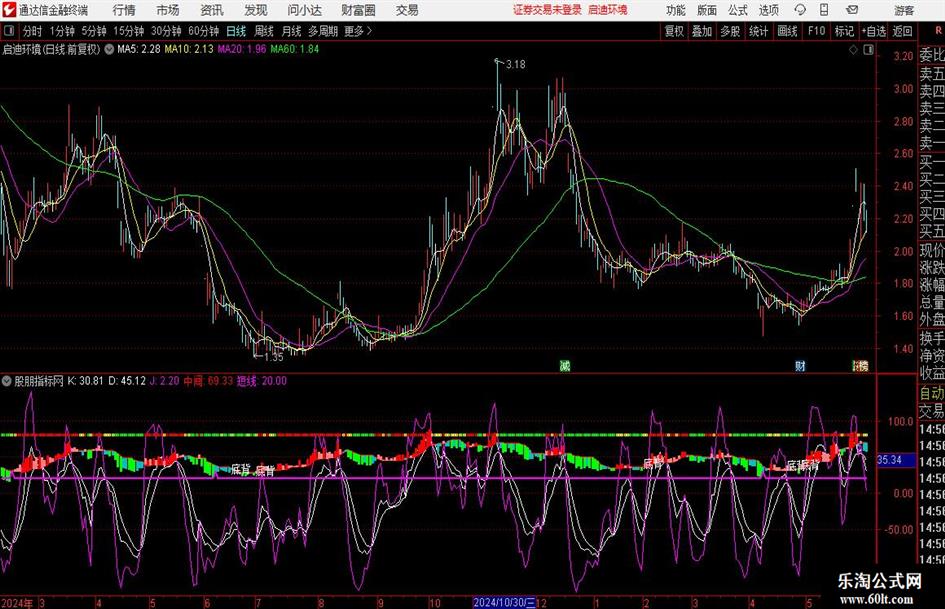The height and width of the screenshot is (609, 945).
Task: Toggle 多股 multi-stock view
Action: (x=730, y=31)
